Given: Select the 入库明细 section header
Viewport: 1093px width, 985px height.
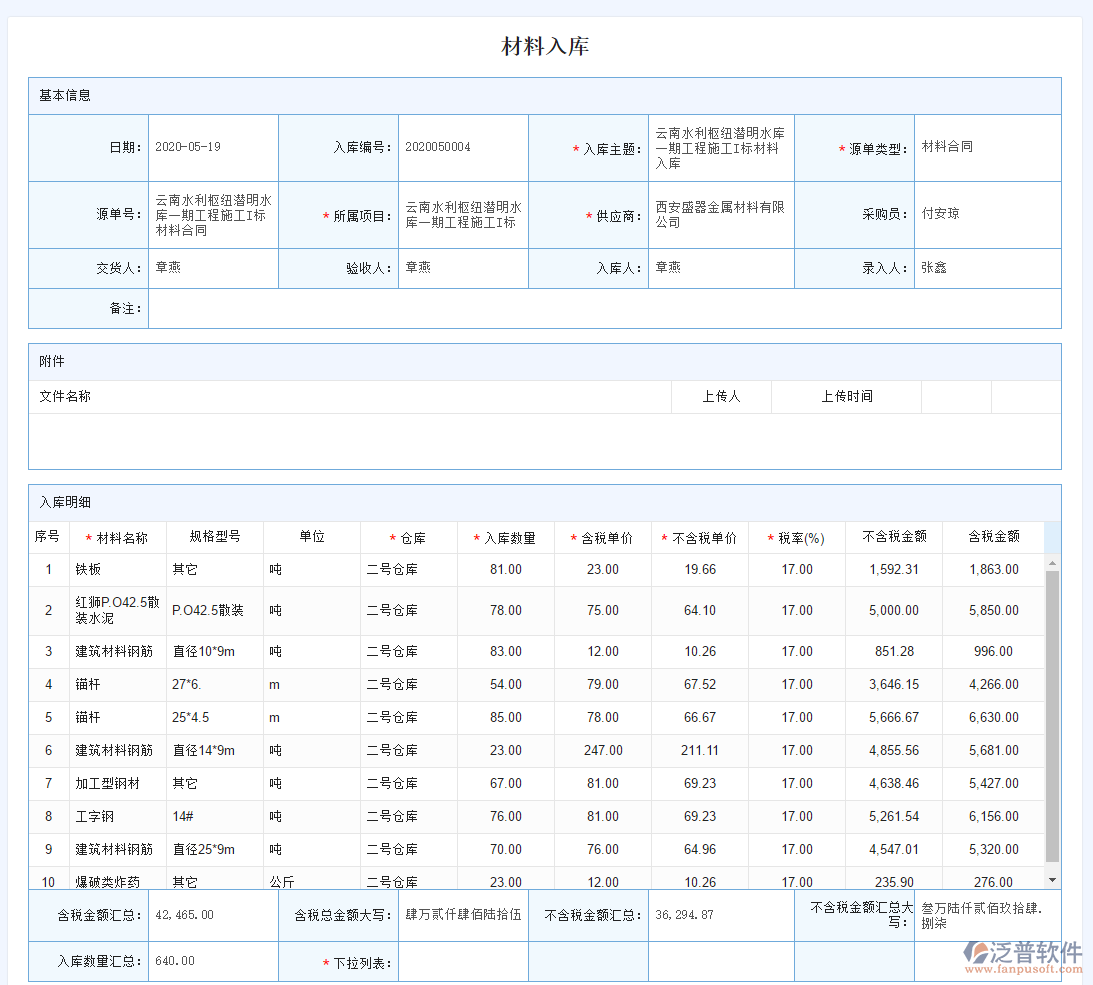Looking at the screenshot, I should (x=65, y=503).
